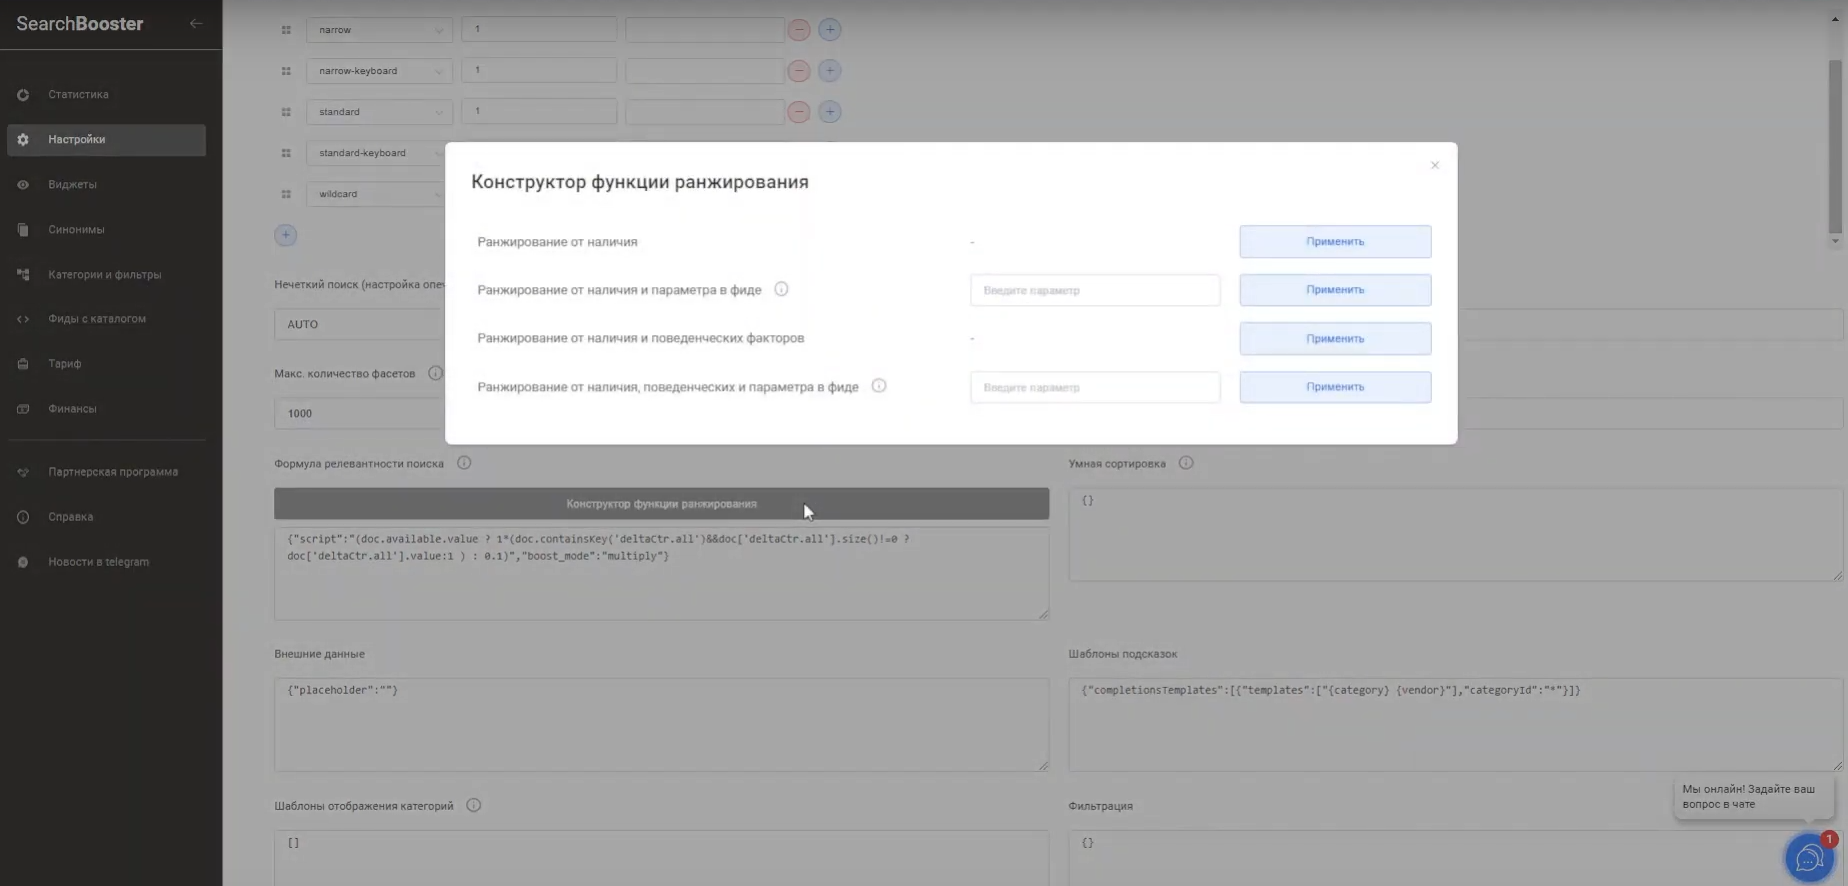Click info icon next to Умная сортировка
The image size is (1848, 886).
tap(1185, 463)
